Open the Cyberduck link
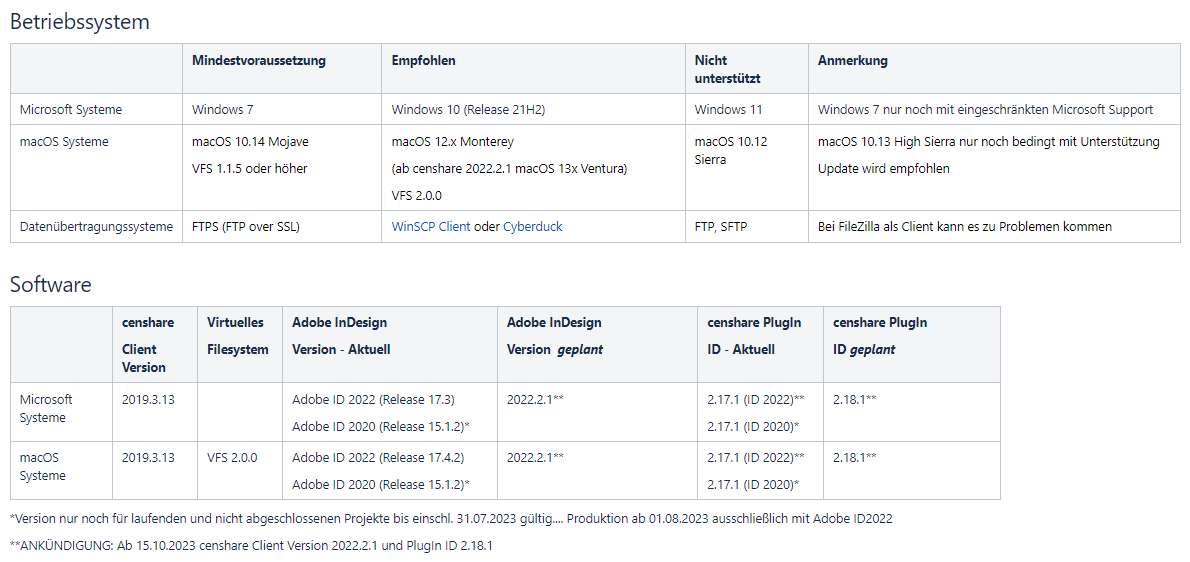This screenshot has height=562, width=1190. pyautogui.click(x=533, y=226)
